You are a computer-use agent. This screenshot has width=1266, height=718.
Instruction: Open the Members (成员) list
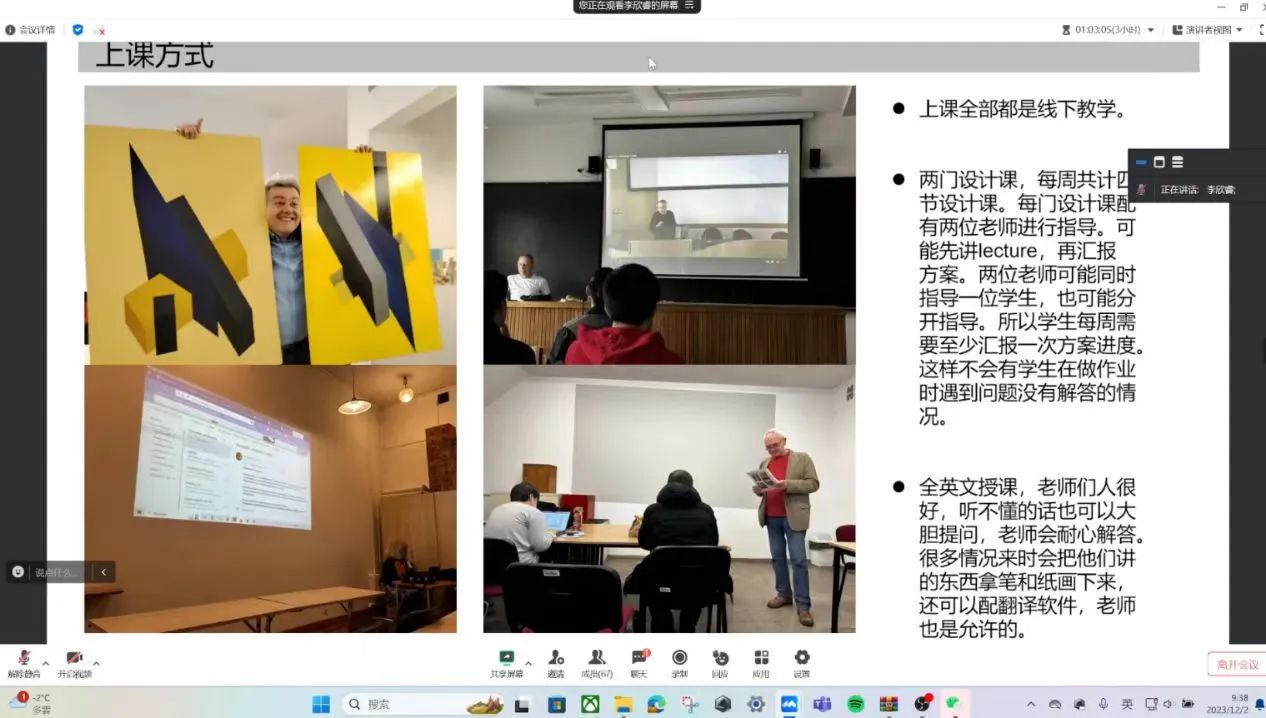point(597,660)
